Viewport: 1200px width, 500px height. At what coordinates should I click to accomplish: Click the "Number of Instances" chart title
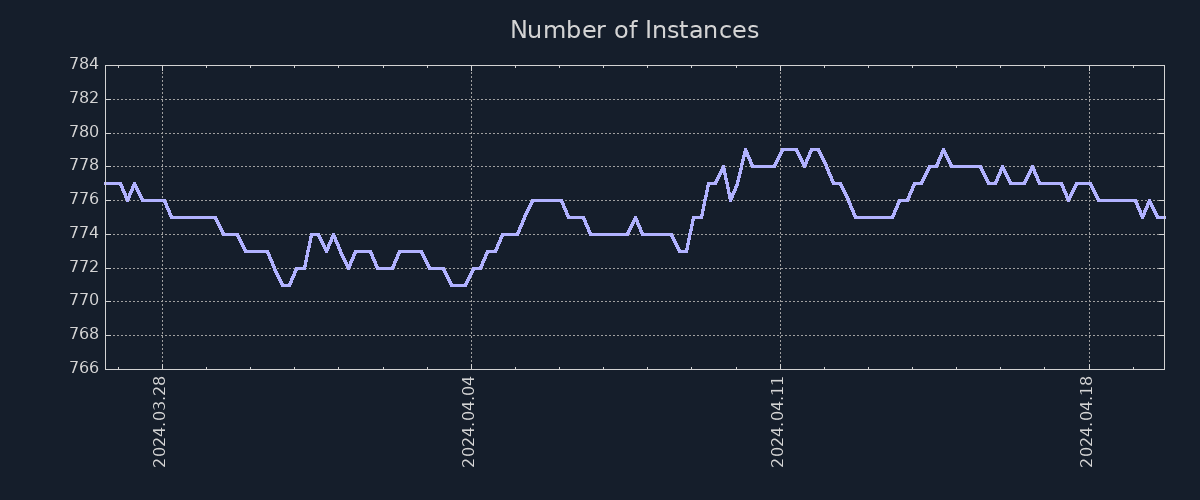634,30
